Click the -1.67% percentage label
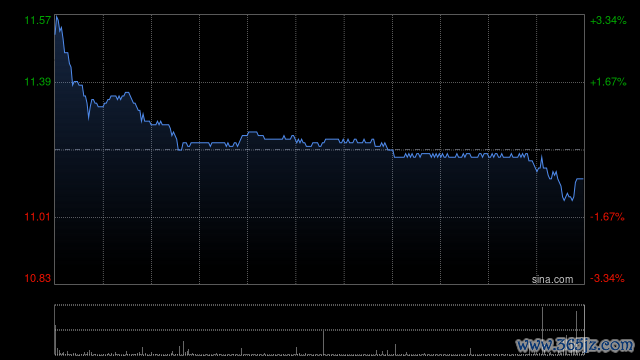This screenshot has width=640, height=360. (x=607, y=217)
